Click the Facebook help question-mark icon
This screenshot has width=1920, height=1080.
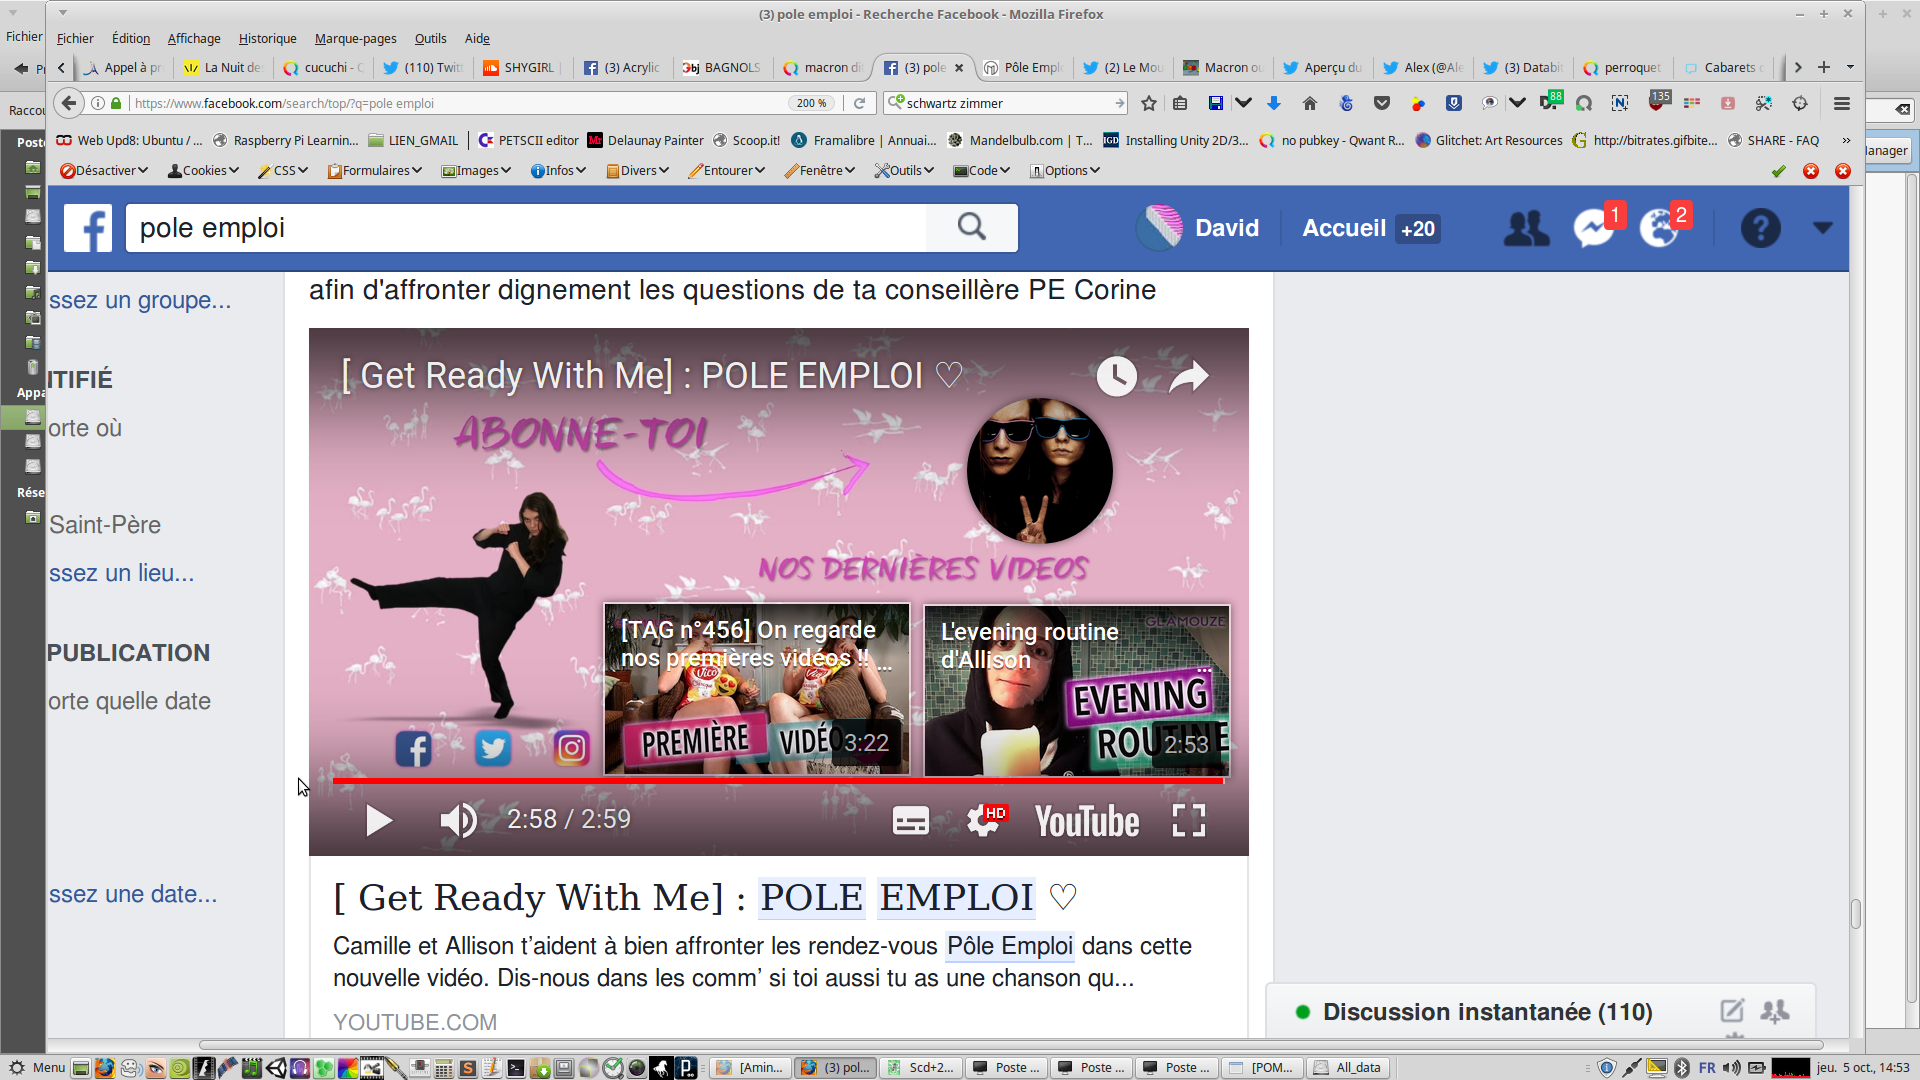tap(1760, 228)
